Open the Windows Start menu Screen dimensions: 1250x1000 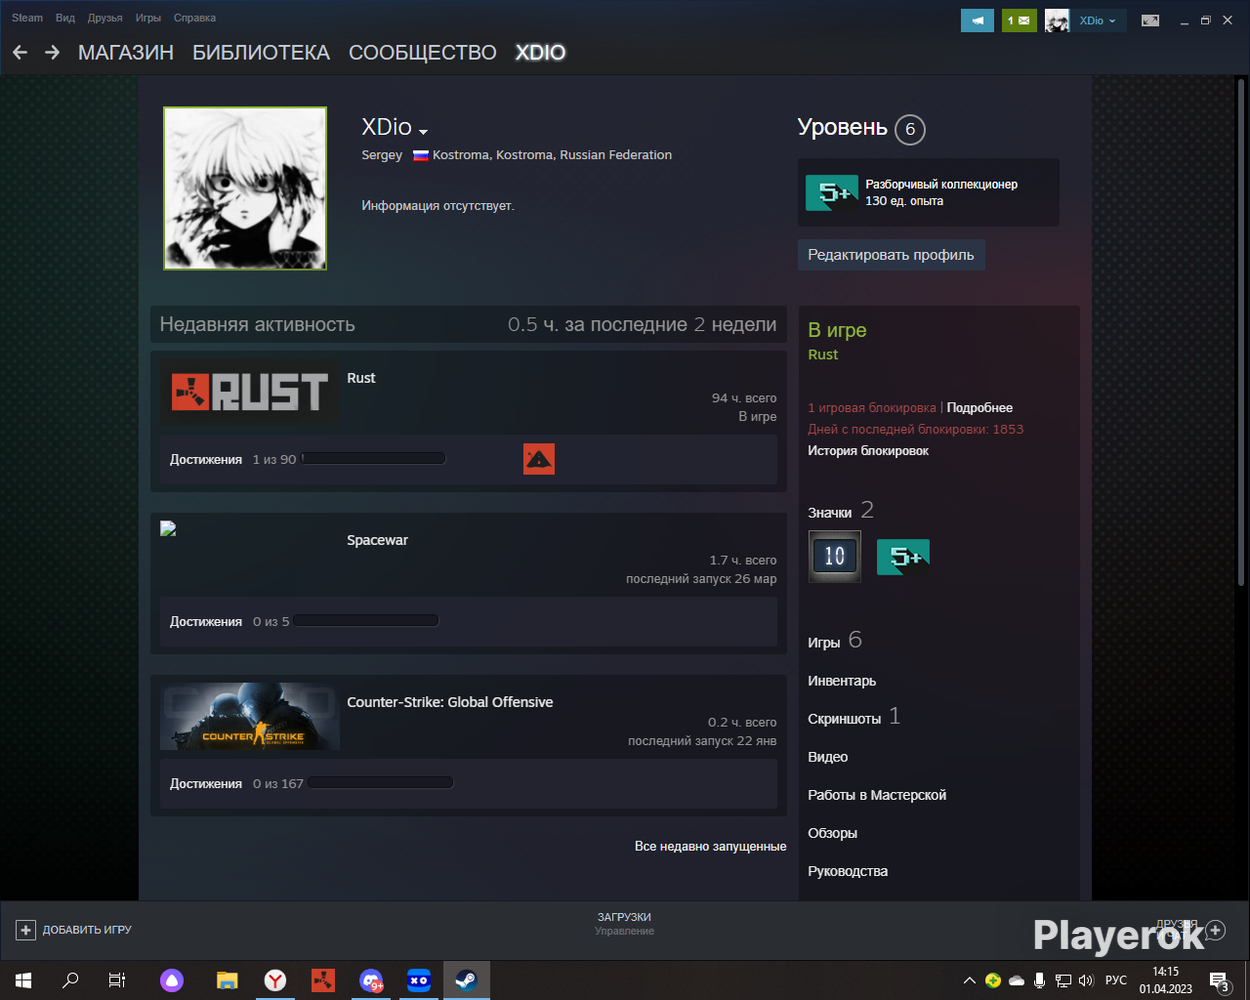[x=23, y=980]
